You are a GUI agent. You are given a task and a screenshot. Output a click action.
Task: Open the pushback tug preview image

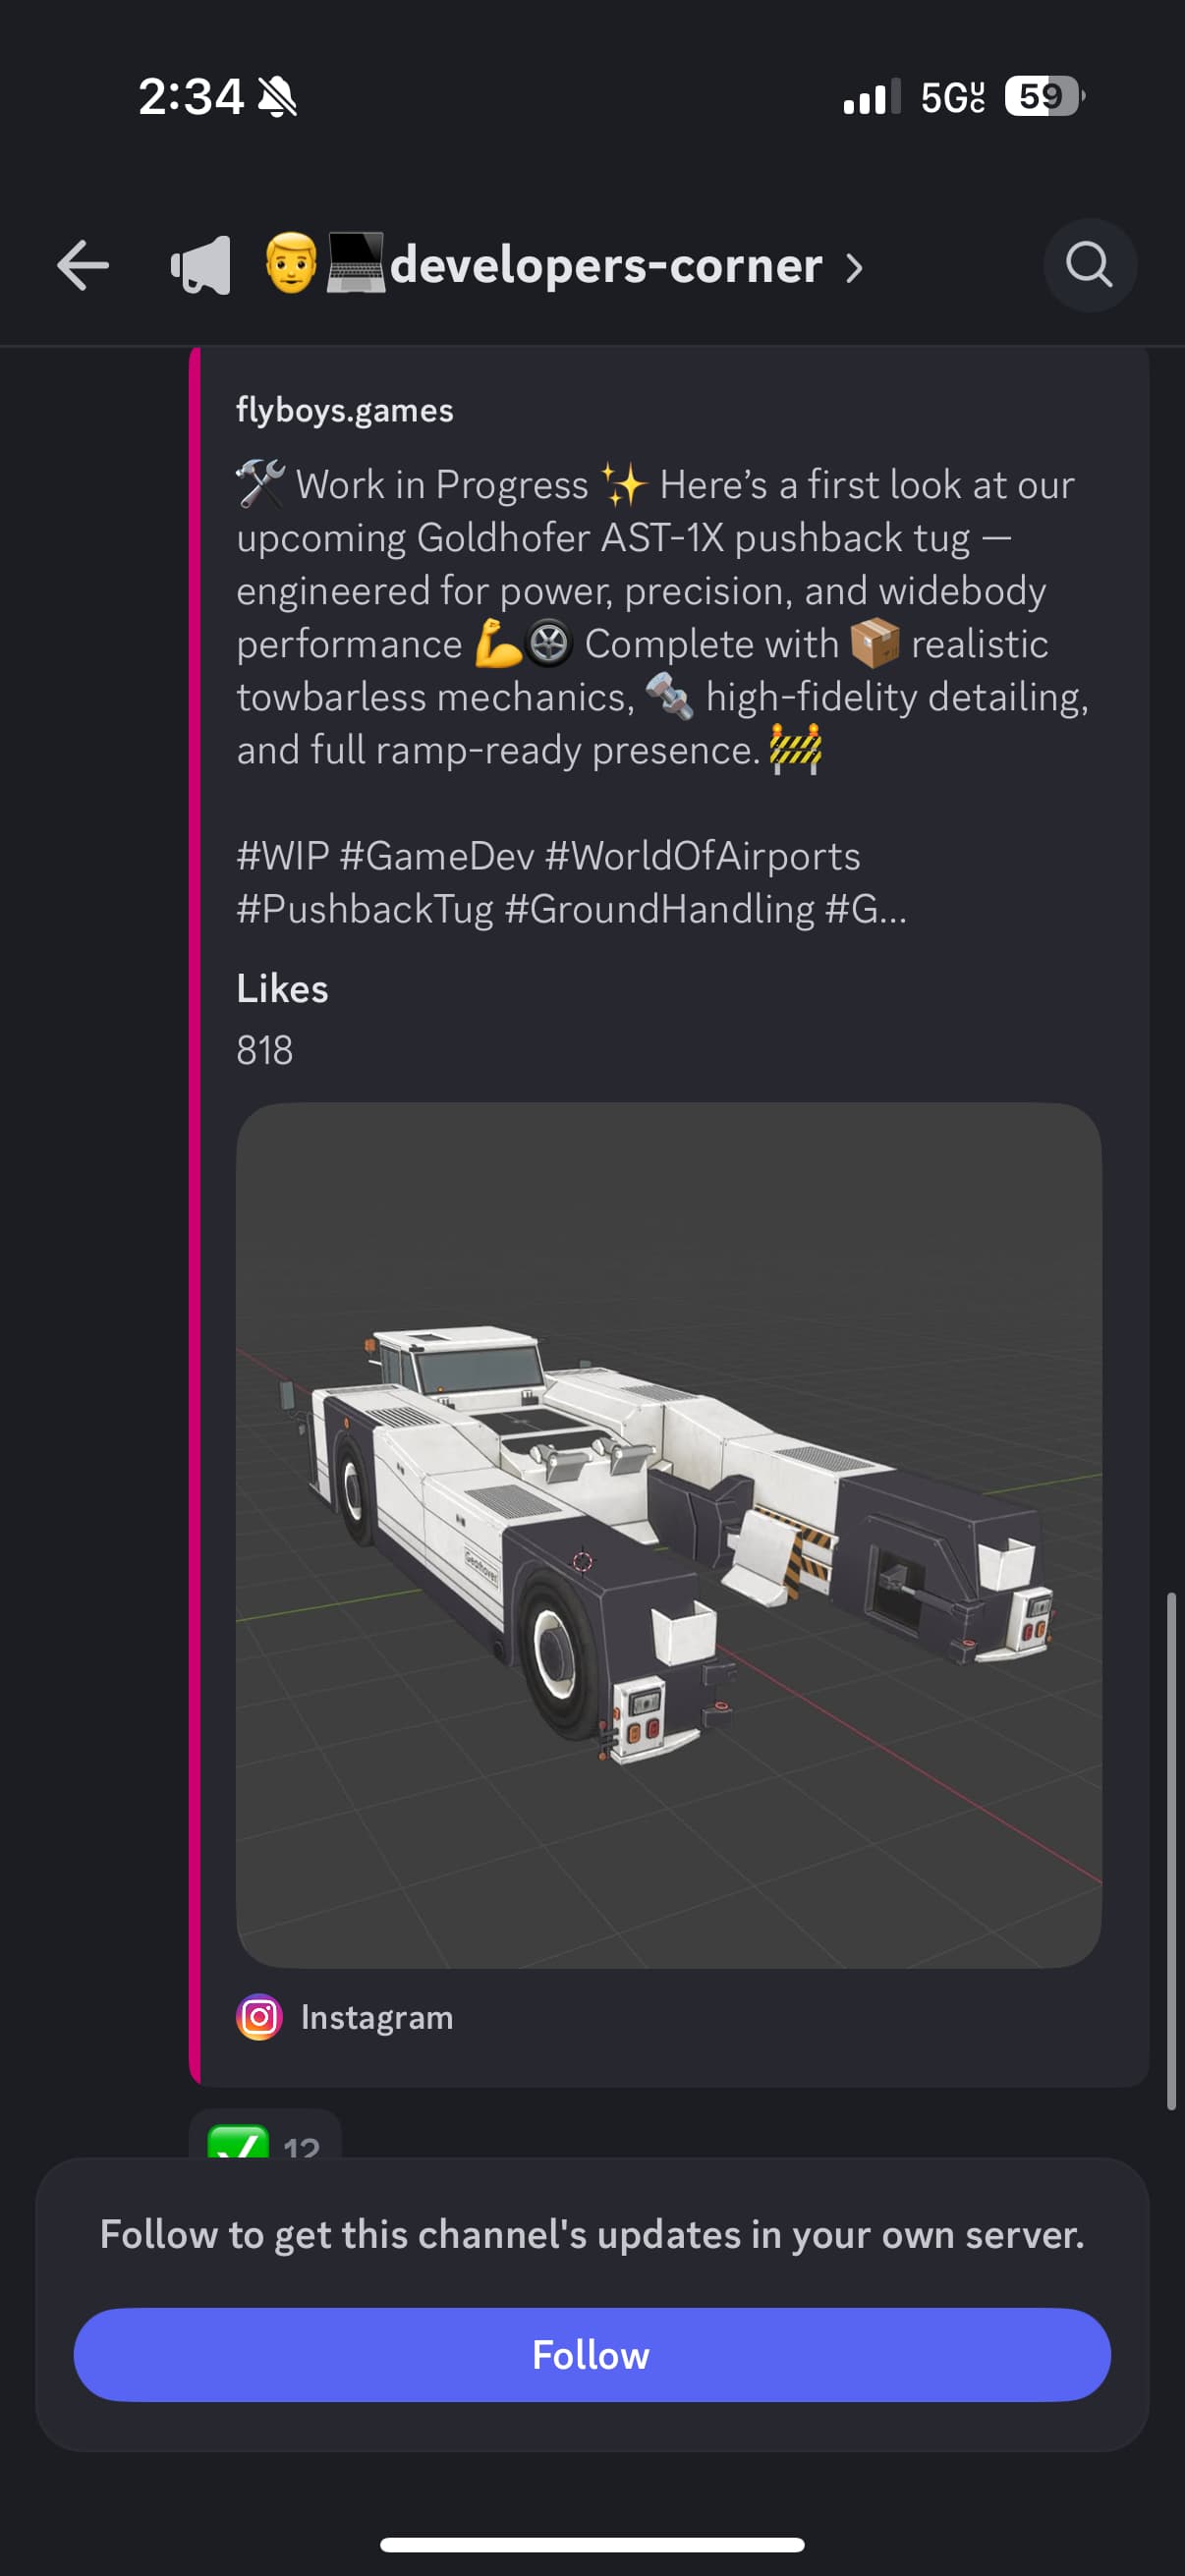[x=669, y=1535]
